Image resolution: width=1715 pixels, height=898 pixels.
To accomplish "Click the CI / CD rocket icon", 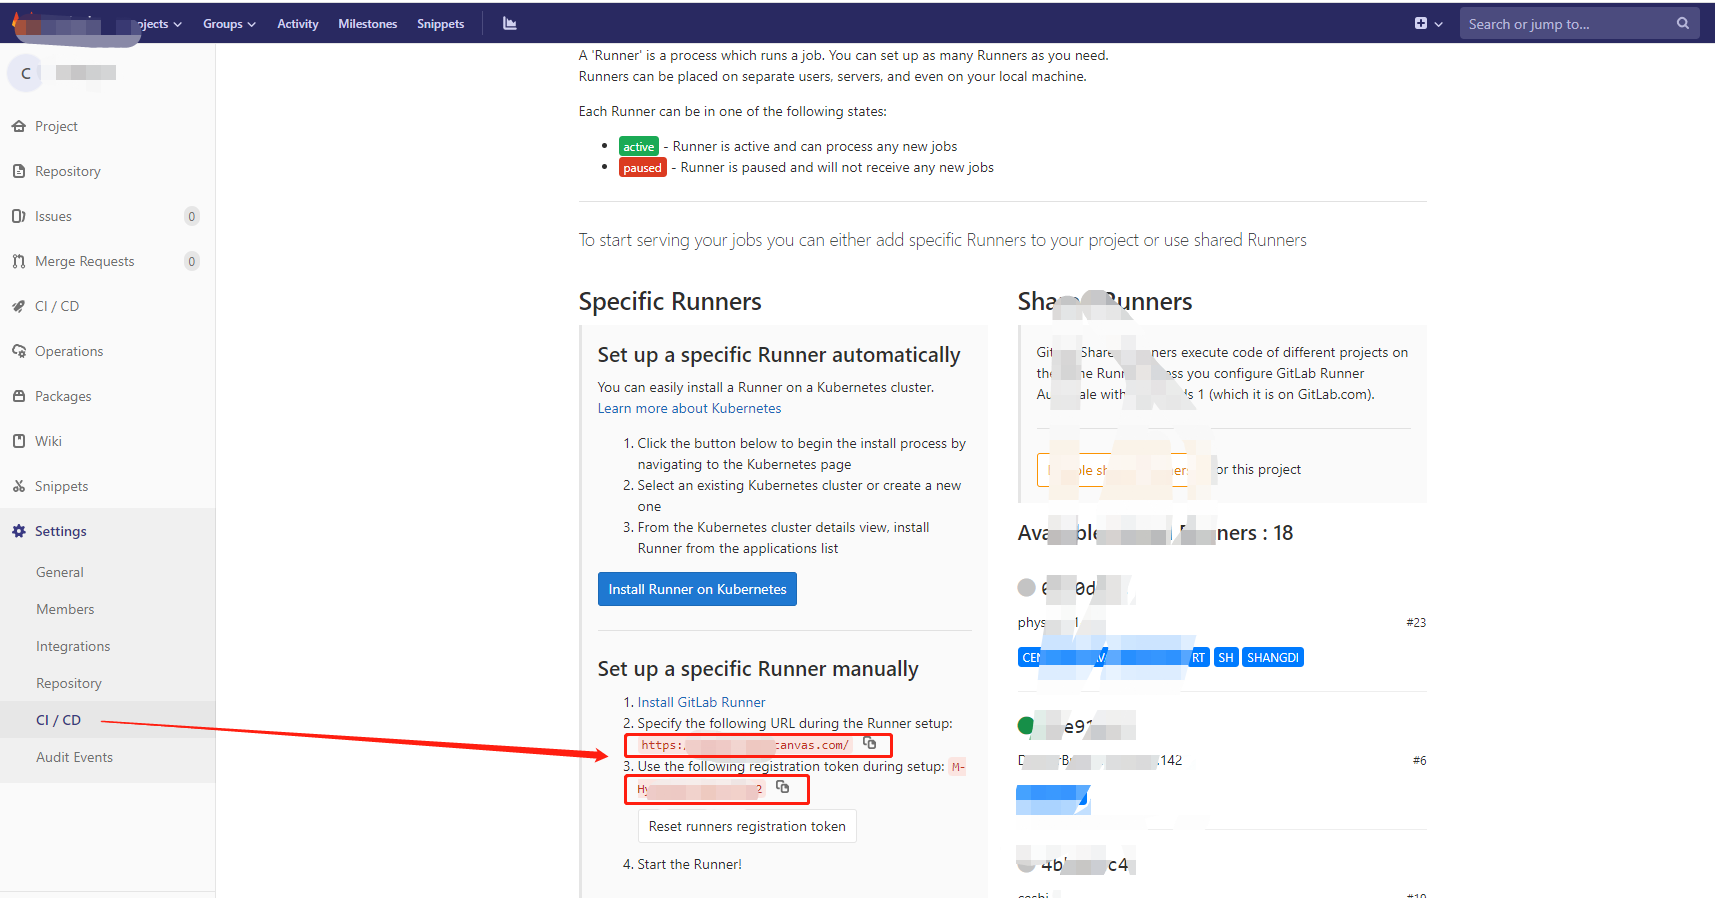I will pos(19,306).
